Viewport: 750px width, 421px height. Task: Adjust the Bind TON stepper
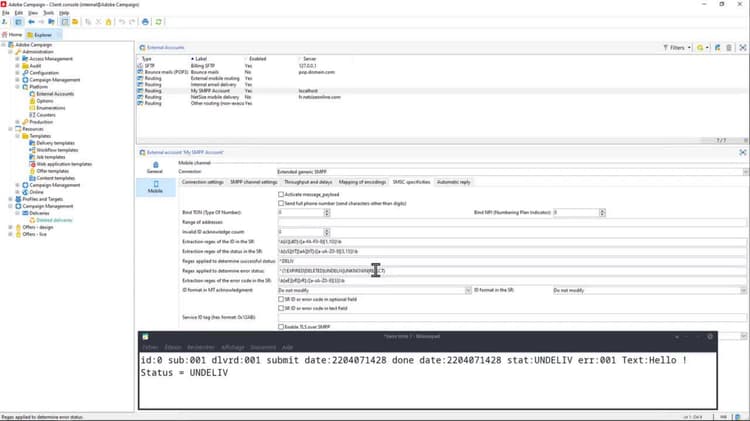coord(327,212)
